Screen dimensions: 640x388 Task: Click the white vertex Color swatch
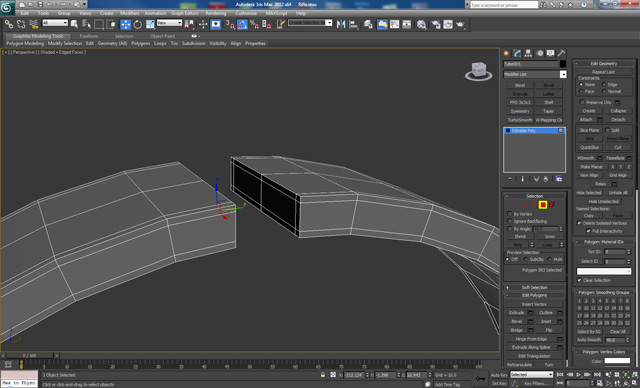(617, 361)
